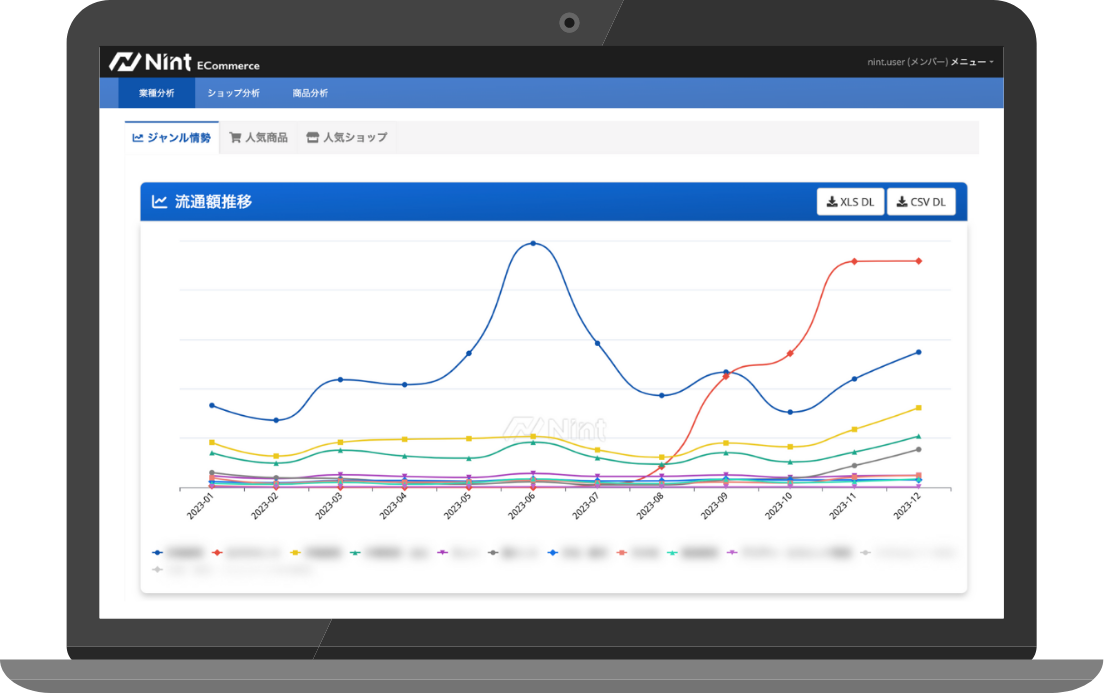
Task: Open the ショップ分析 tab
Action: (x=233, y=93)
